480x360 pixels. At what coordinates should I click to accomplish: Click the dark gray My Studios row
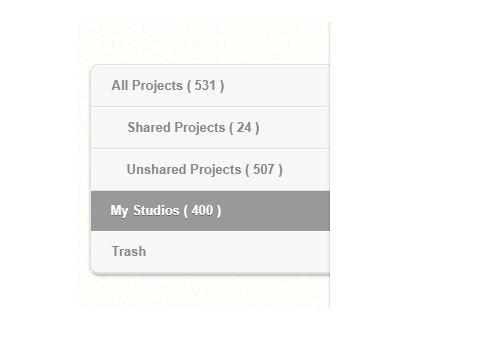(x=210, y=211)
